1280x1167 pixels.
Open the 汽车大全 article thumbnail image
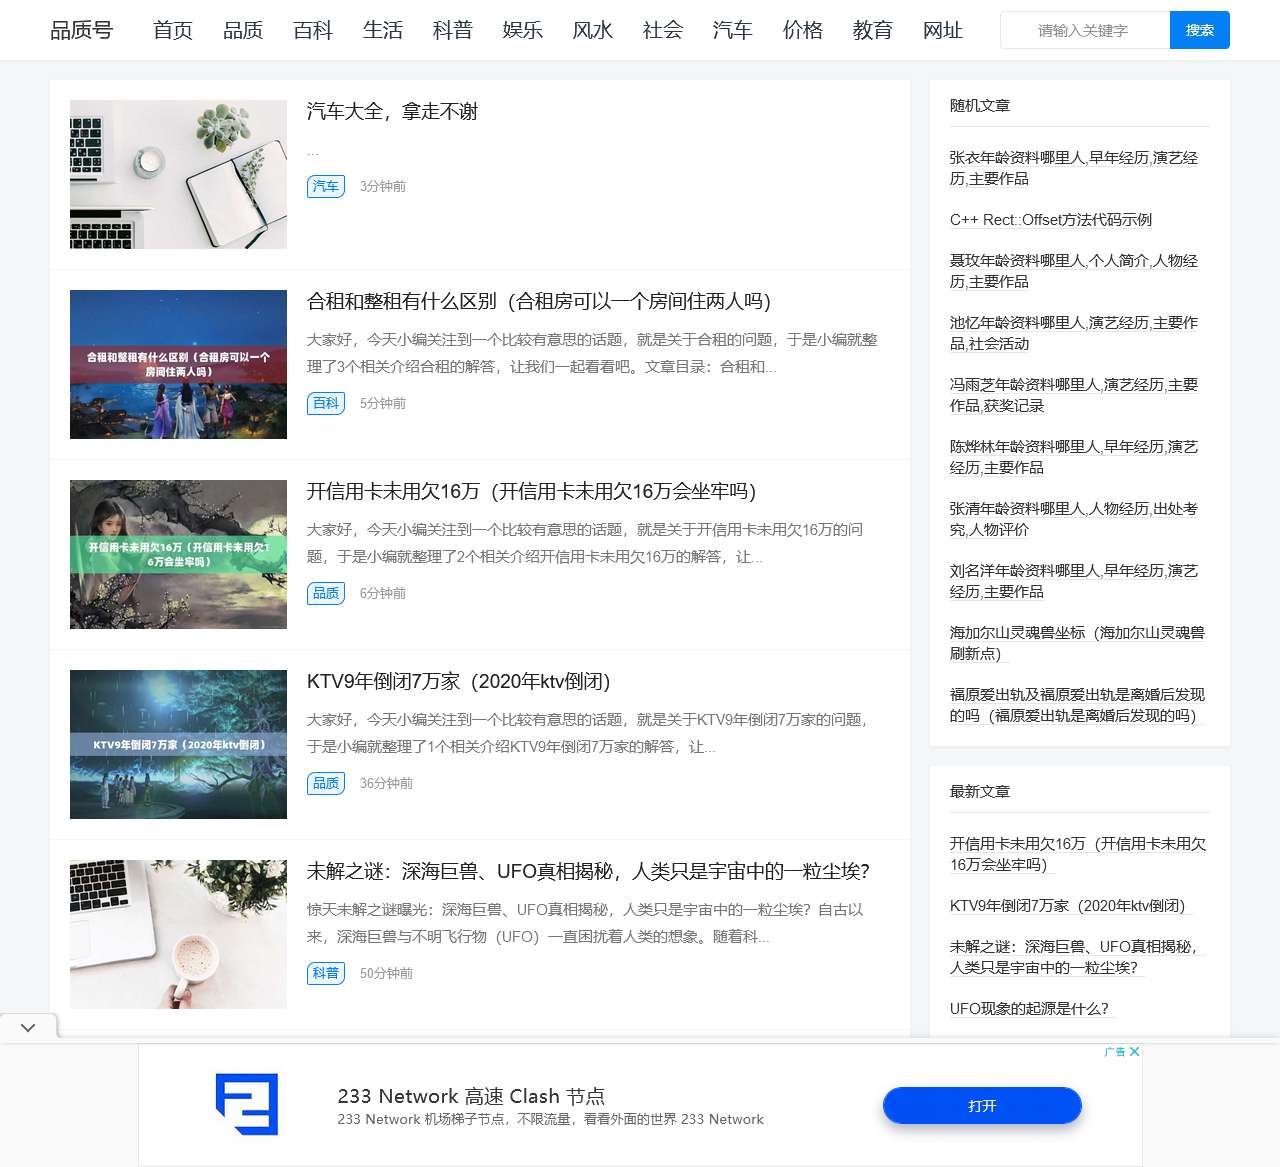click(x=178, y=174)
